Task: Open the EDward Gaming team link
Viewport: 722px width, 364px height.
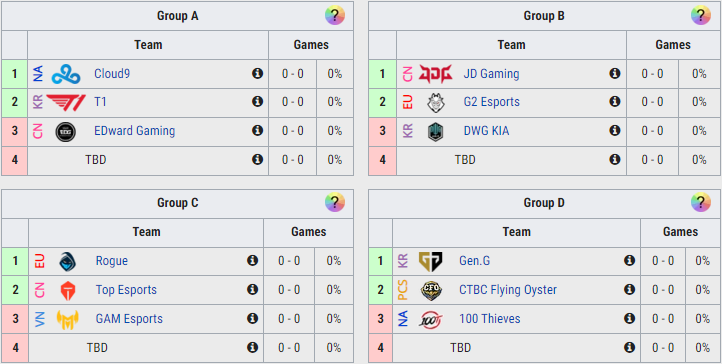Action: click(x=134, y=131)
